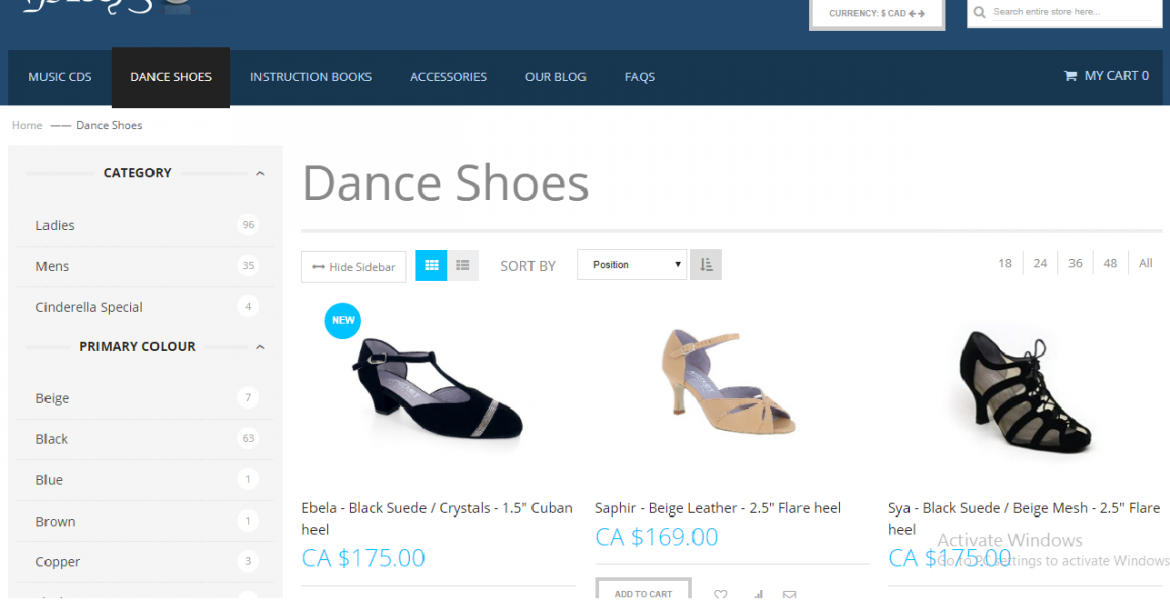The width and height of the screenshot is (1170, 600).
Task: Filter by Black primary colour
Action: [x=52, y=439]
